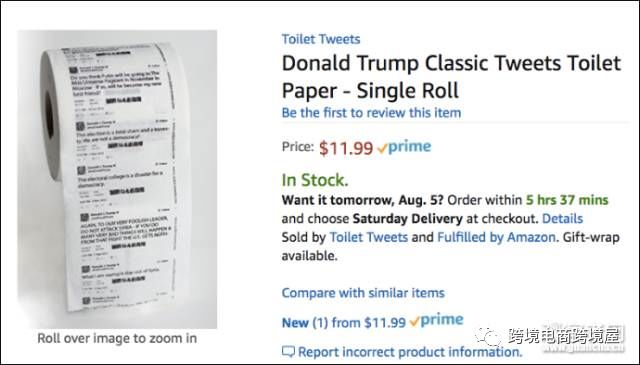Click the prime badge next to New offers
Viewport: 640px width, 365px height.
pyautogui.click(x=436, y=320)
